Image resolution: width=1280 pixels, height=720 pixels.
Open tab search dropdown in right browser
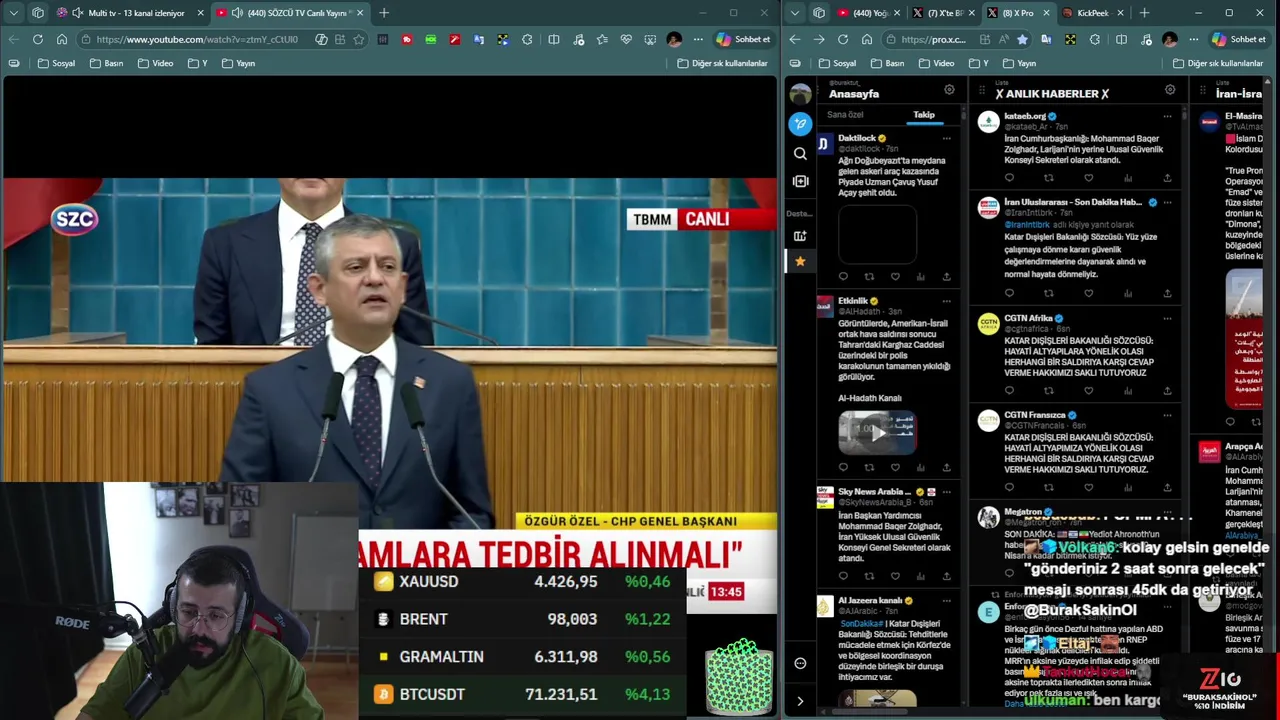point(795,13)
